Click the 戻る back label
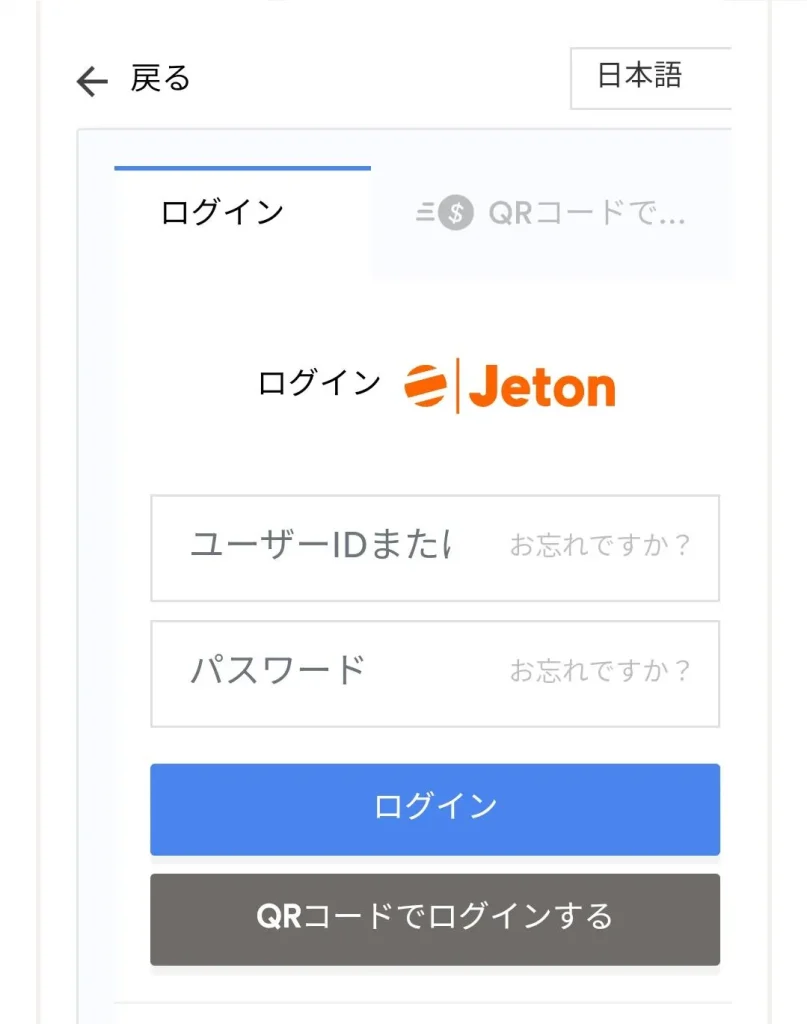Viewport: 807px width, 1024px height. click(160, 79)
